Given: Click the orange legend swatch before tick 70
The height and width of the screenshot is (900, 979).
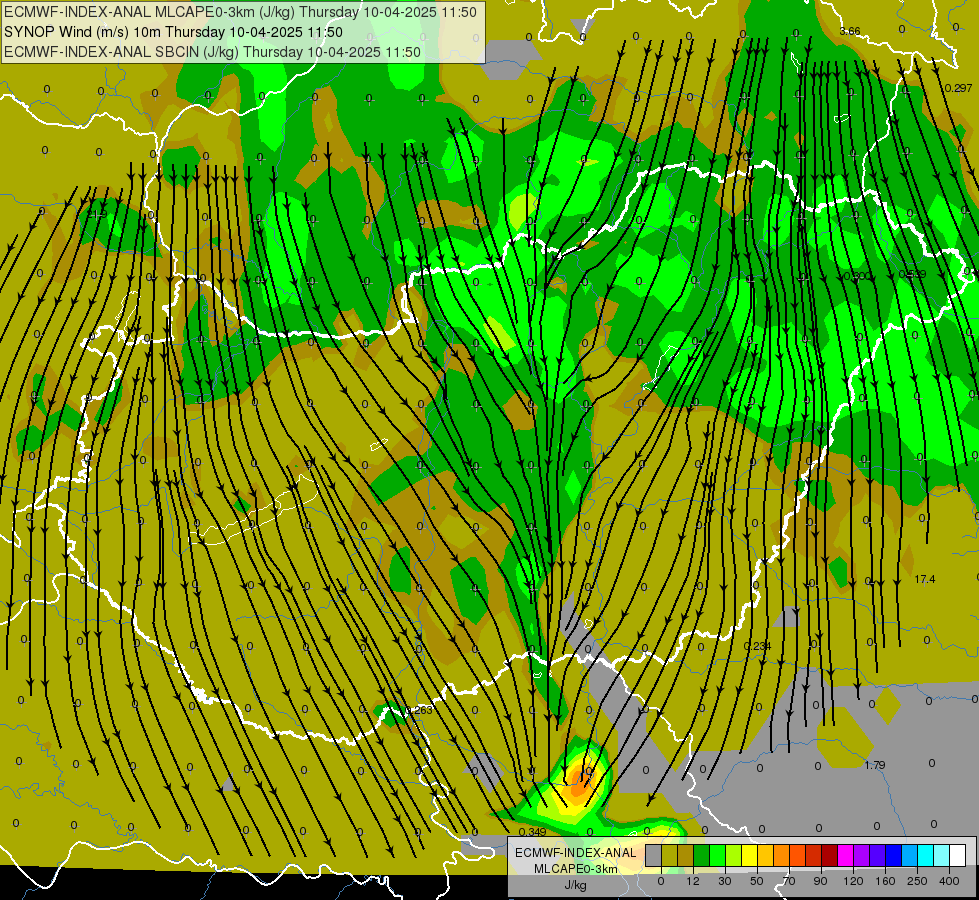Looking at the screenshot, I should (782, 855).
